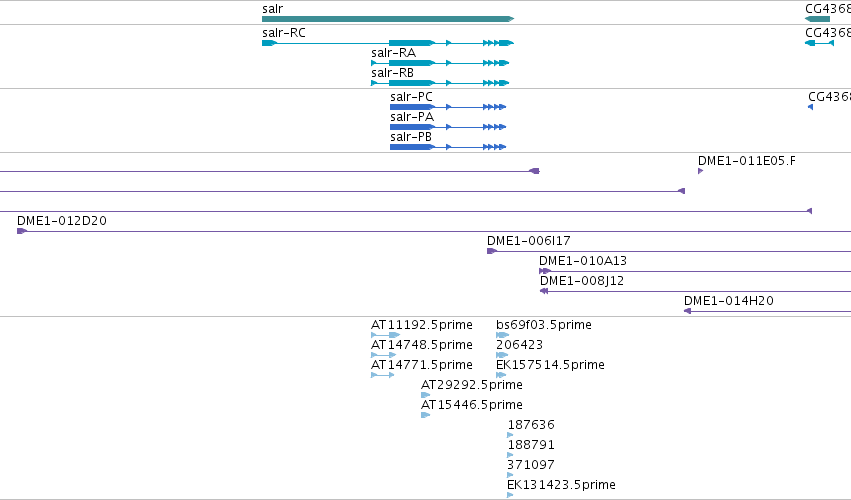Select the AT29292.5prime EST glyph
This screenshot has height=500, width=851.
click(426, 395)
